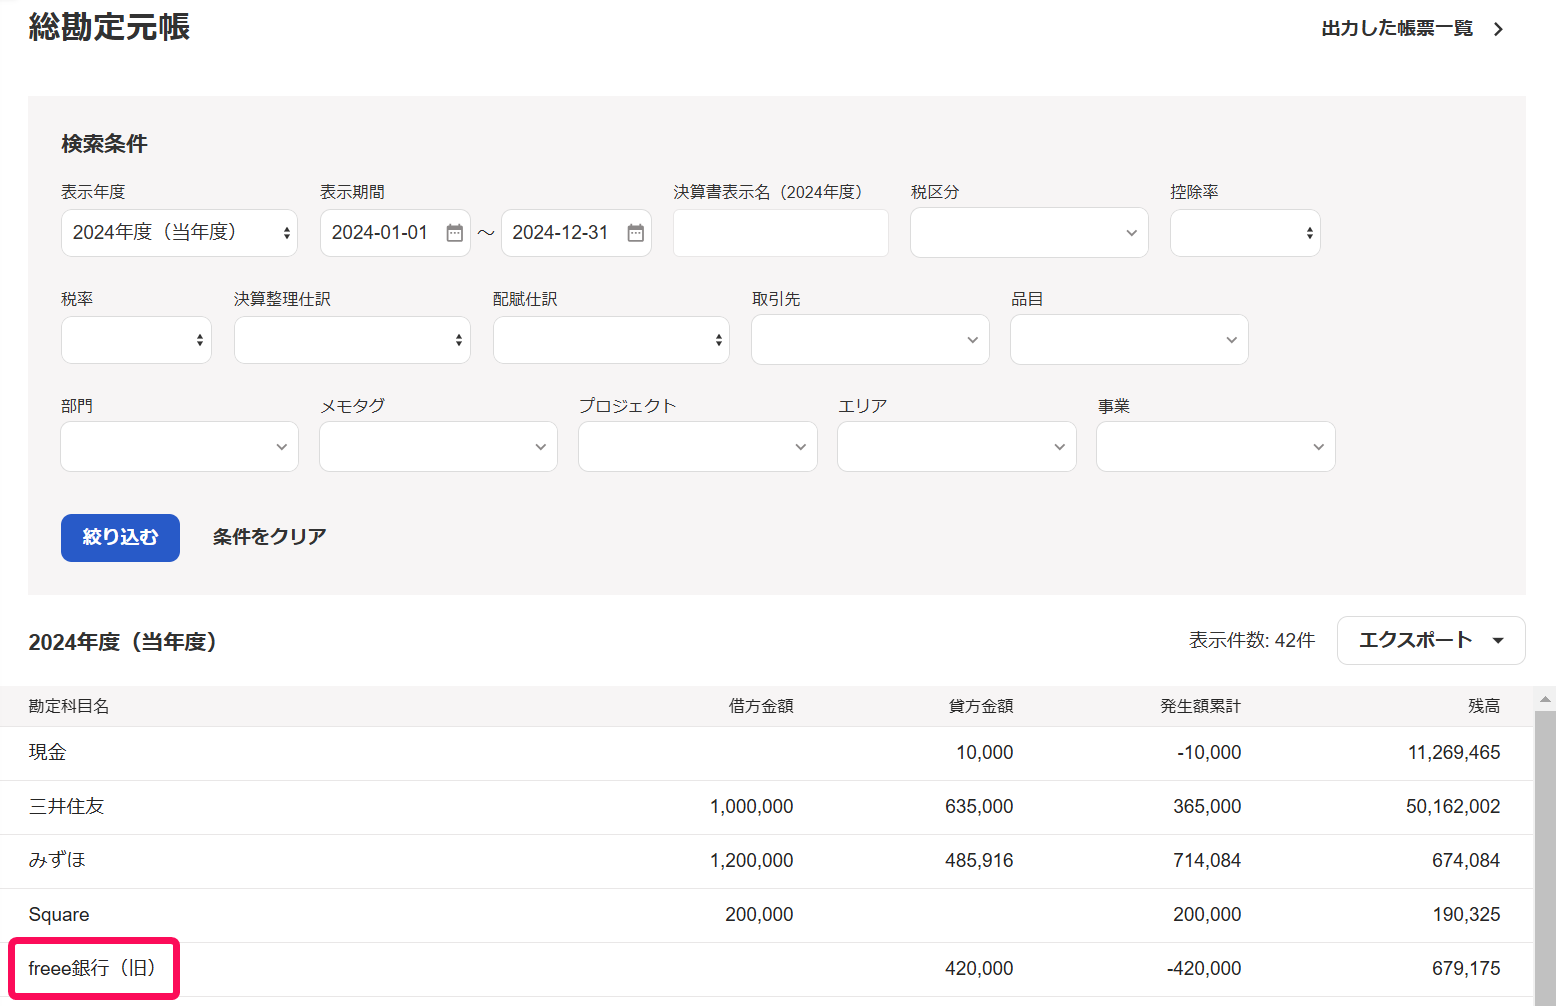The image size is (1556, 1006).
Task: Open calendar picker for end date 2024-12-31
Action: pos(635,233)
